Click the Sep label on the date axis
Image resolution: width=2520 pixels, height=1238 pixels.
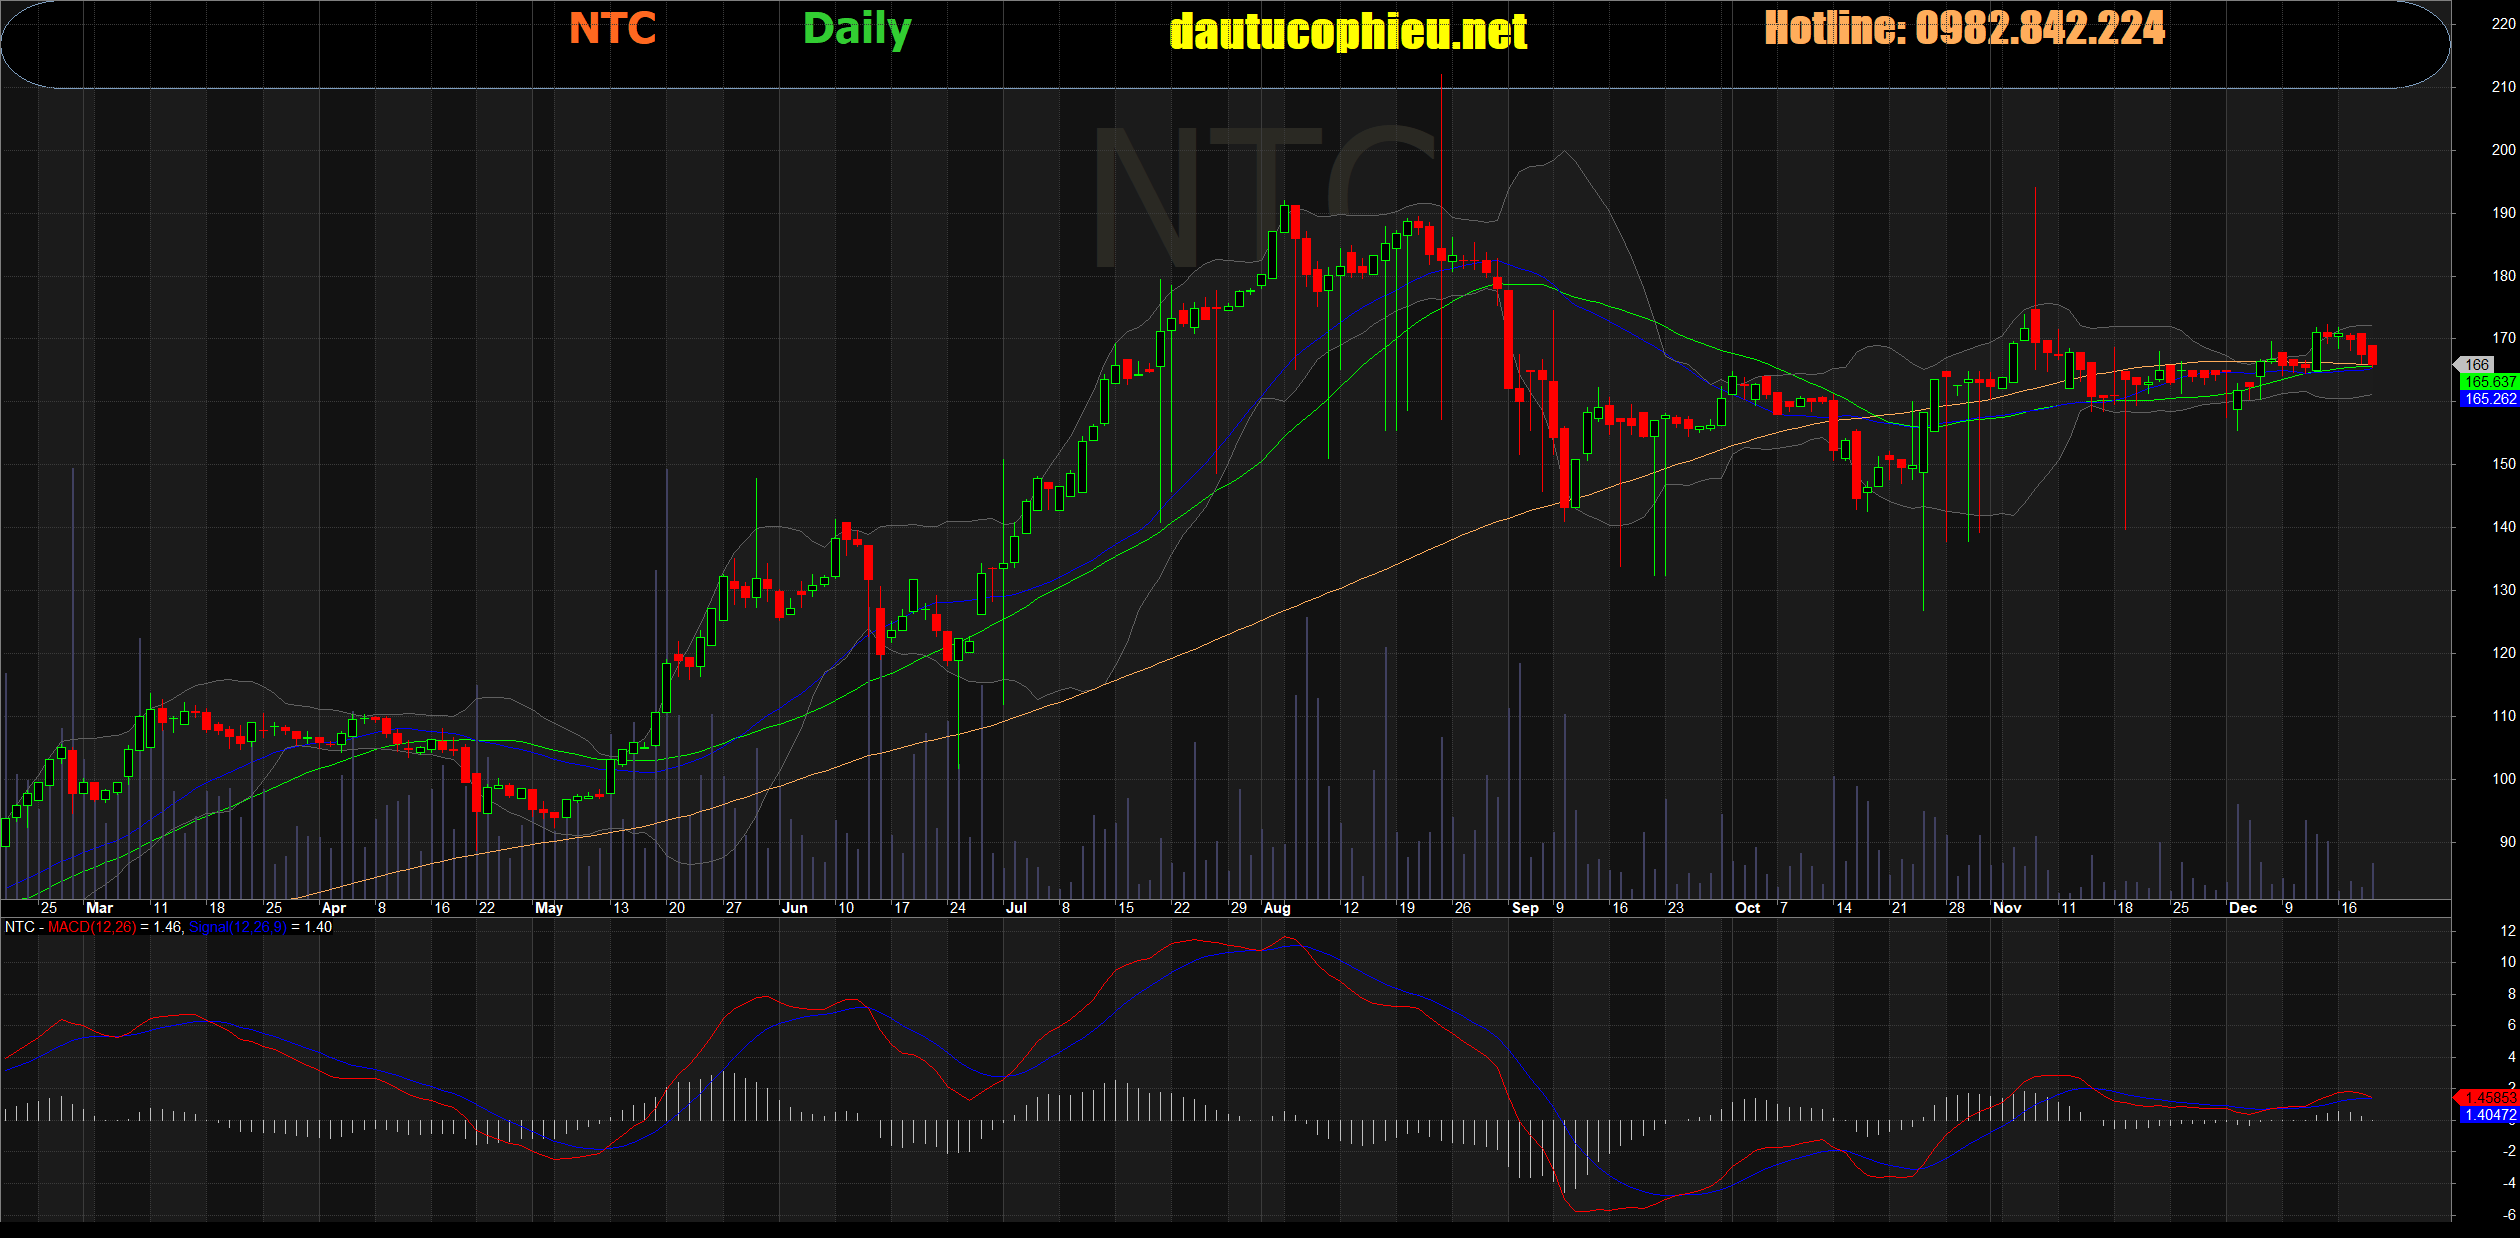tap(1525, 908)
